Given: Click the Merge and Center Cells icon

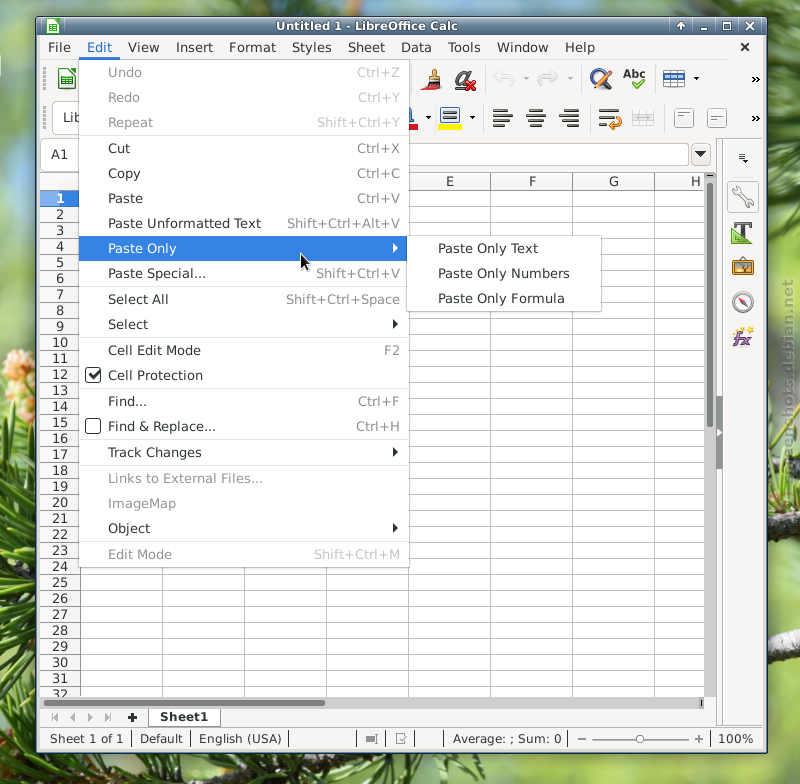Looking at the screenshot, I should click(643, 118).
